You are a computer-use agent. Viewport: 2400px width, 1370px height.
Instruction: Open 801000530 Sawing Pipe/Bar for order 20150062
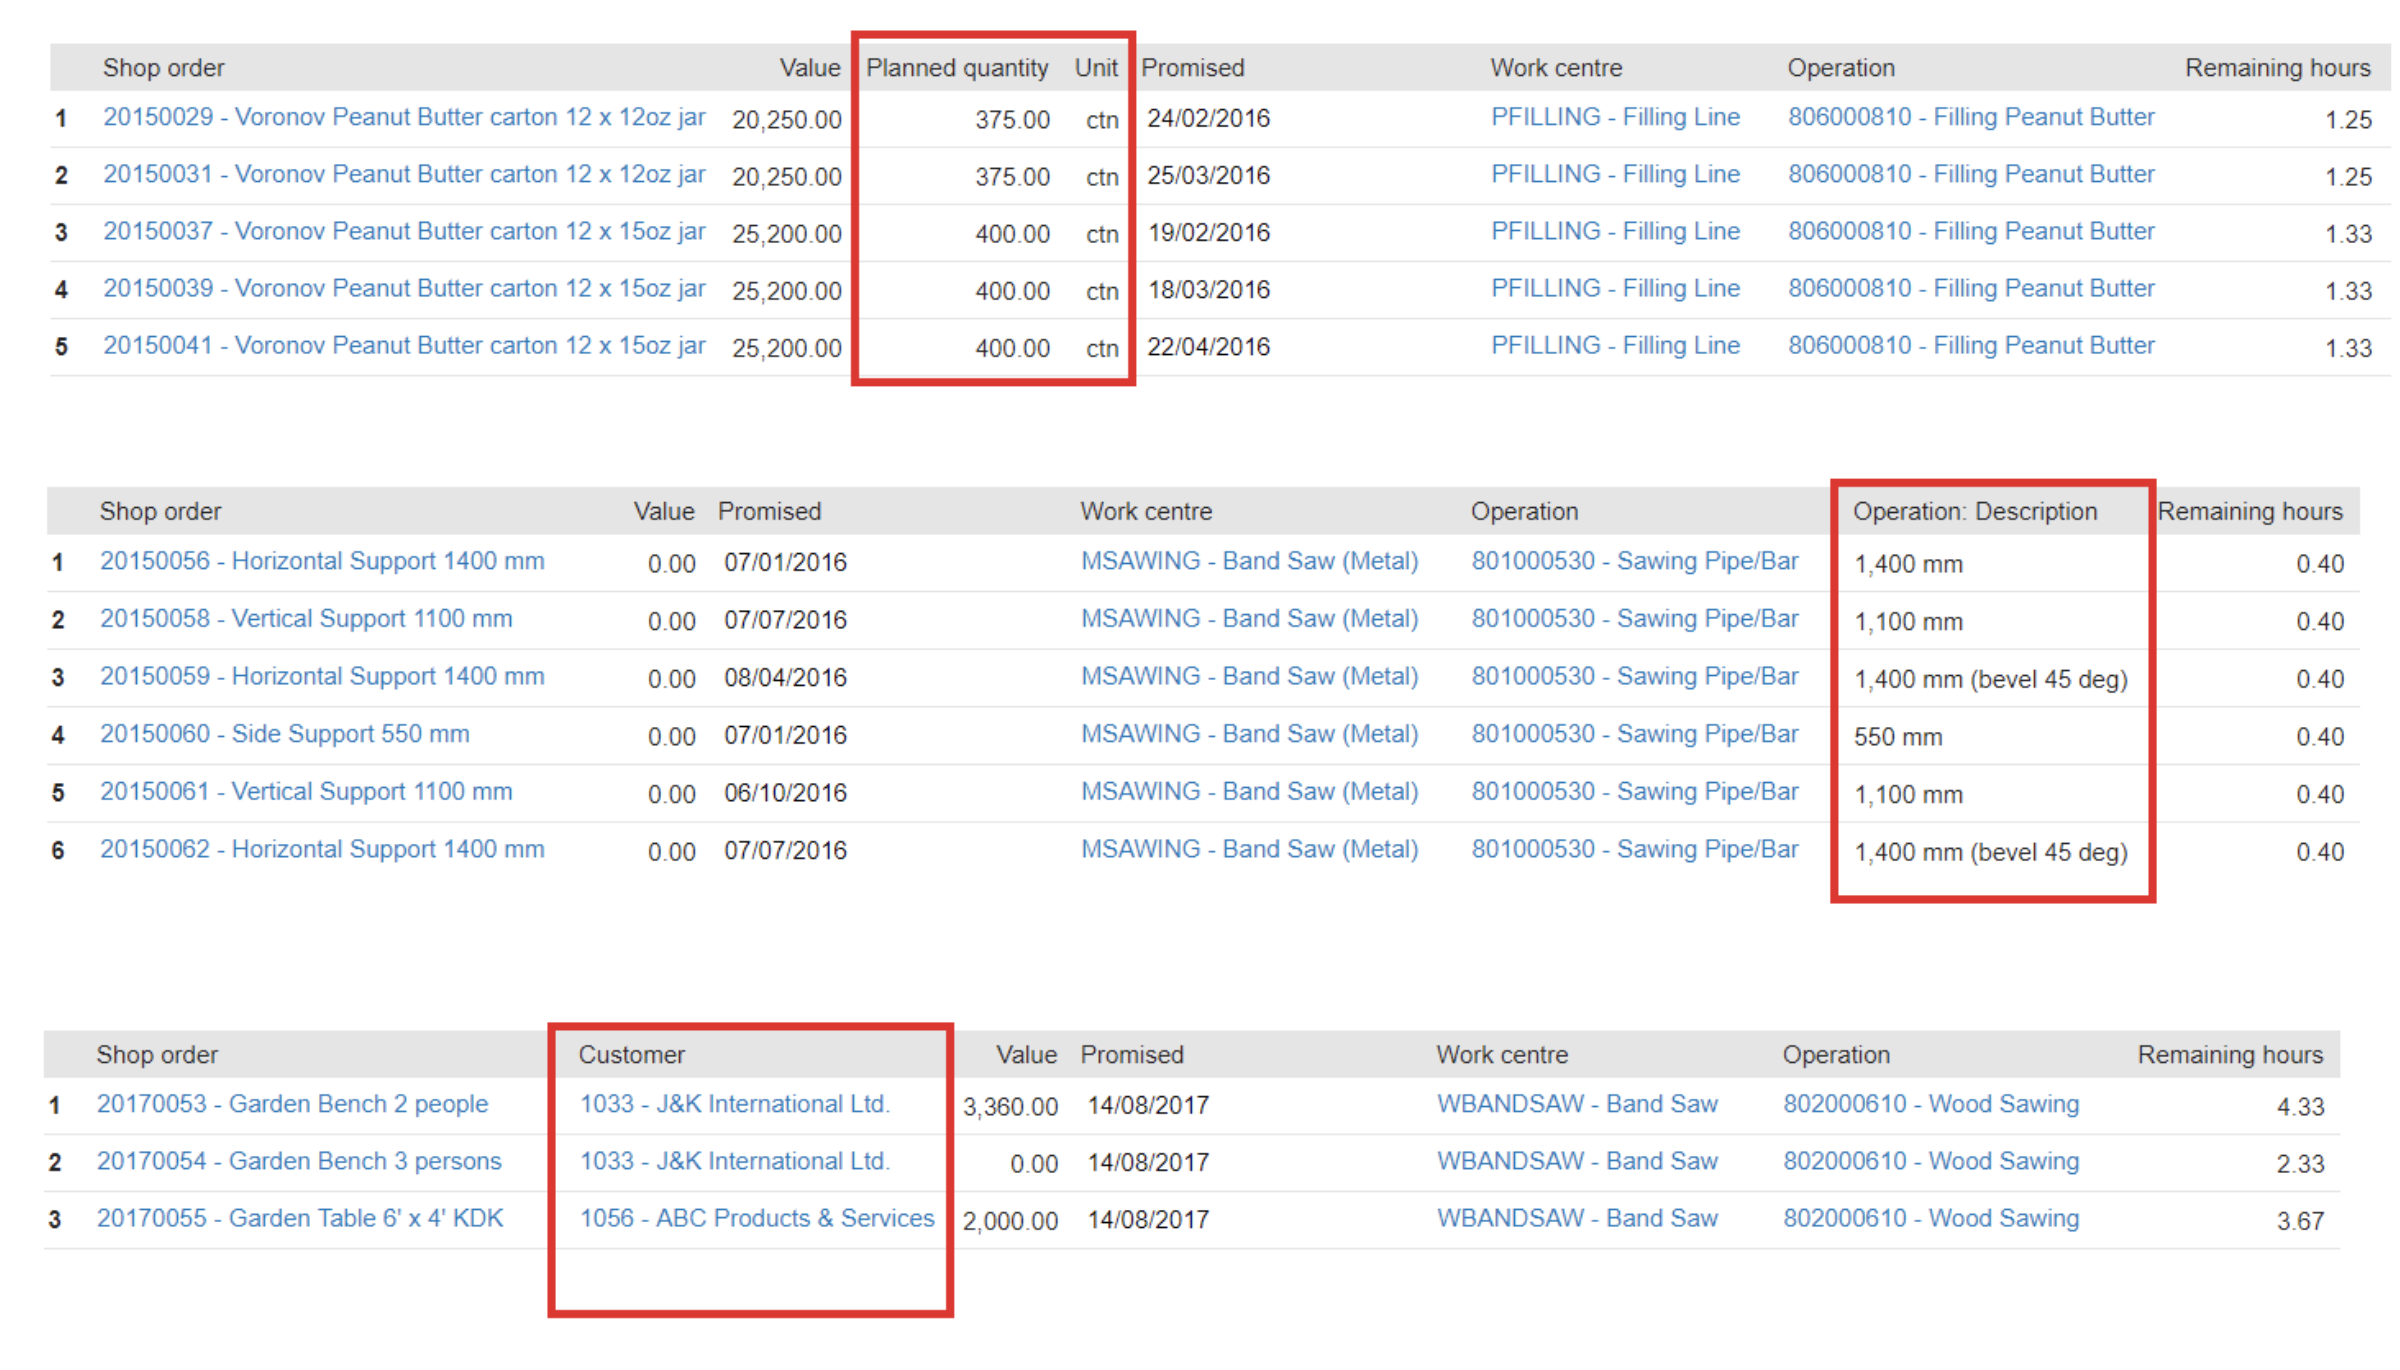pyautogui.click(x=1634, y=850)
